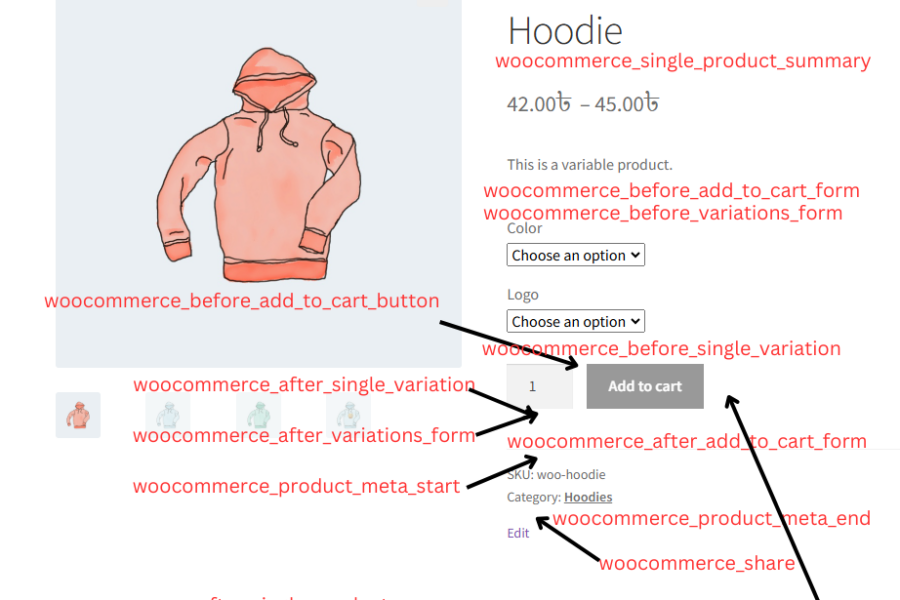Click the 'This is a variable product' description

[589, 165]
